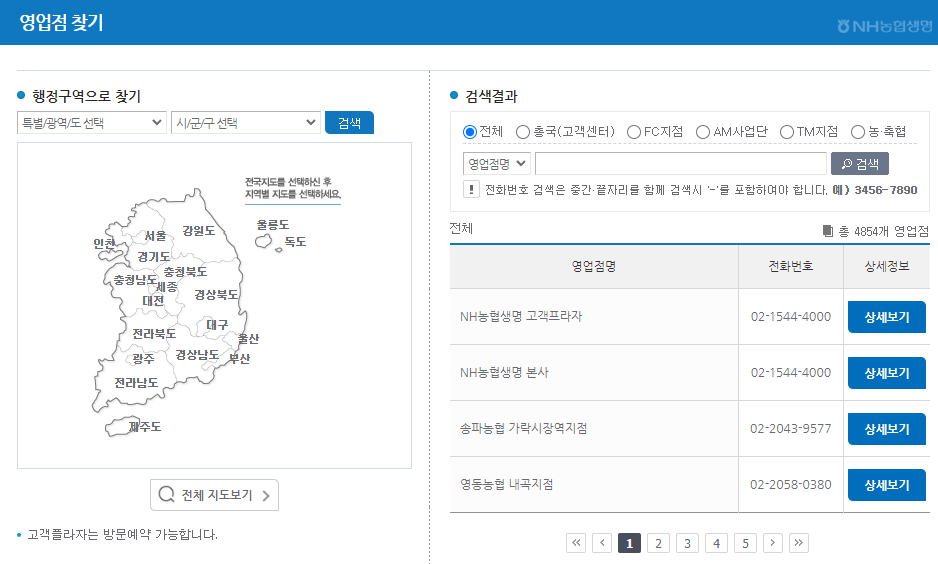The height and width of the screenshot is (564, 938).
Task: View details for NH농협생명 고객프라자
Action: pyautogui.click(x=887, y=317)
